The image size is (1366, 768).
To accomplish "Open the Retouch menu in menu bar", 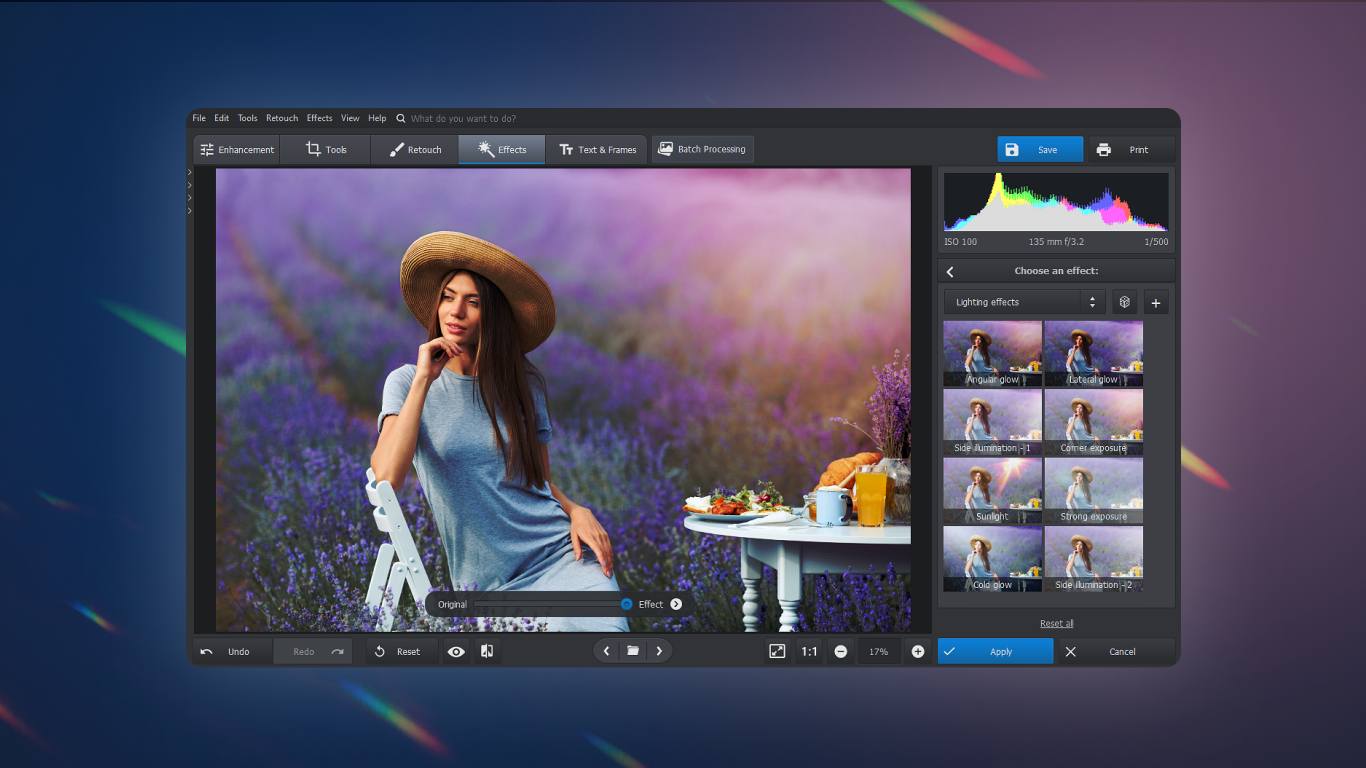I will [x=282, y=118].
